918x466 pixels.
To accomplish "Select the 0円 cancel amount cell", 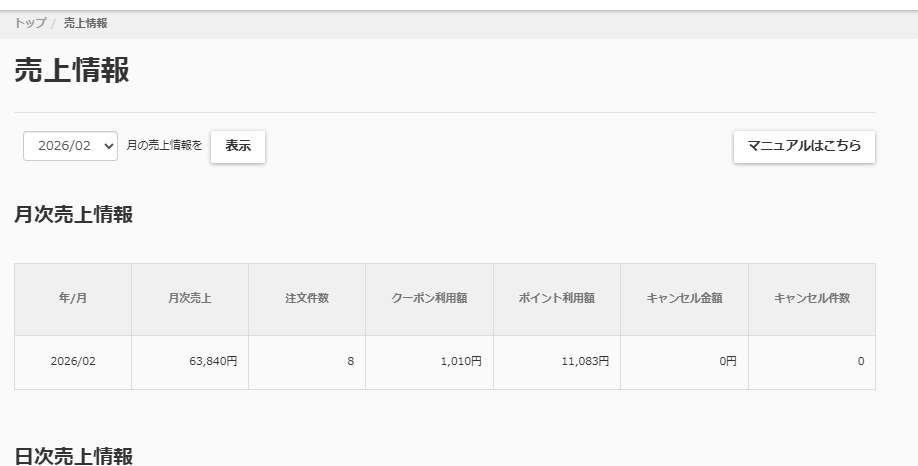I will (727, 362).
